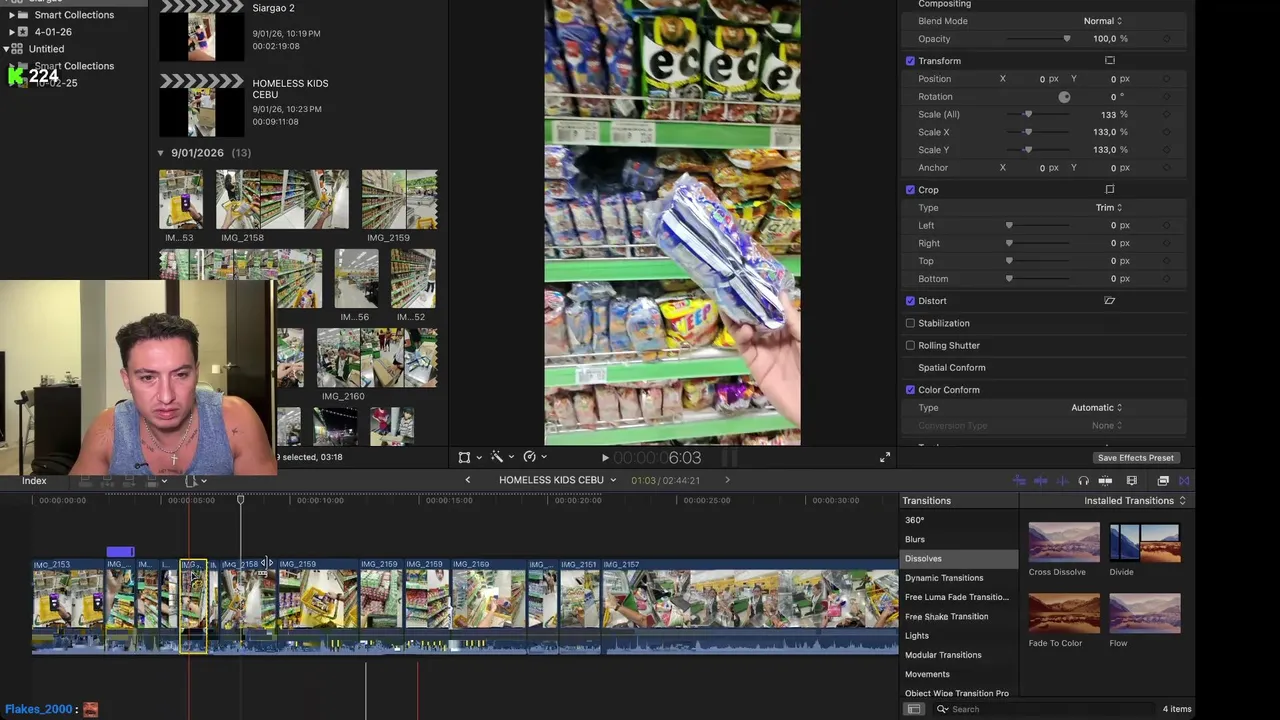The height and width of the screenshot is (720, 1280).
Task: Select the HOMELESS KIDS CEBU project thumbnail
Action: (x=202, y=106)
